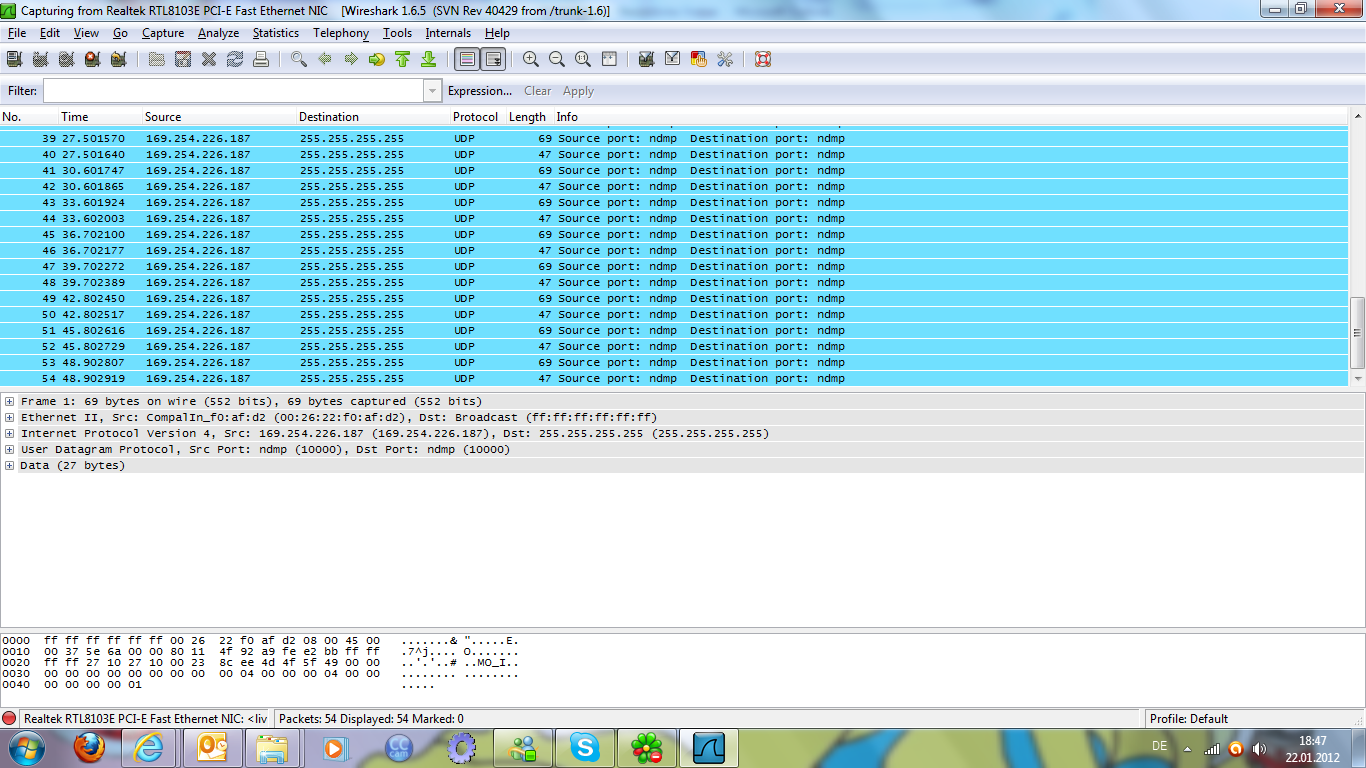Open Firefox from the taskbar
The height and width of the screenshot is (768, 1366).
click(x=89, y=747)
